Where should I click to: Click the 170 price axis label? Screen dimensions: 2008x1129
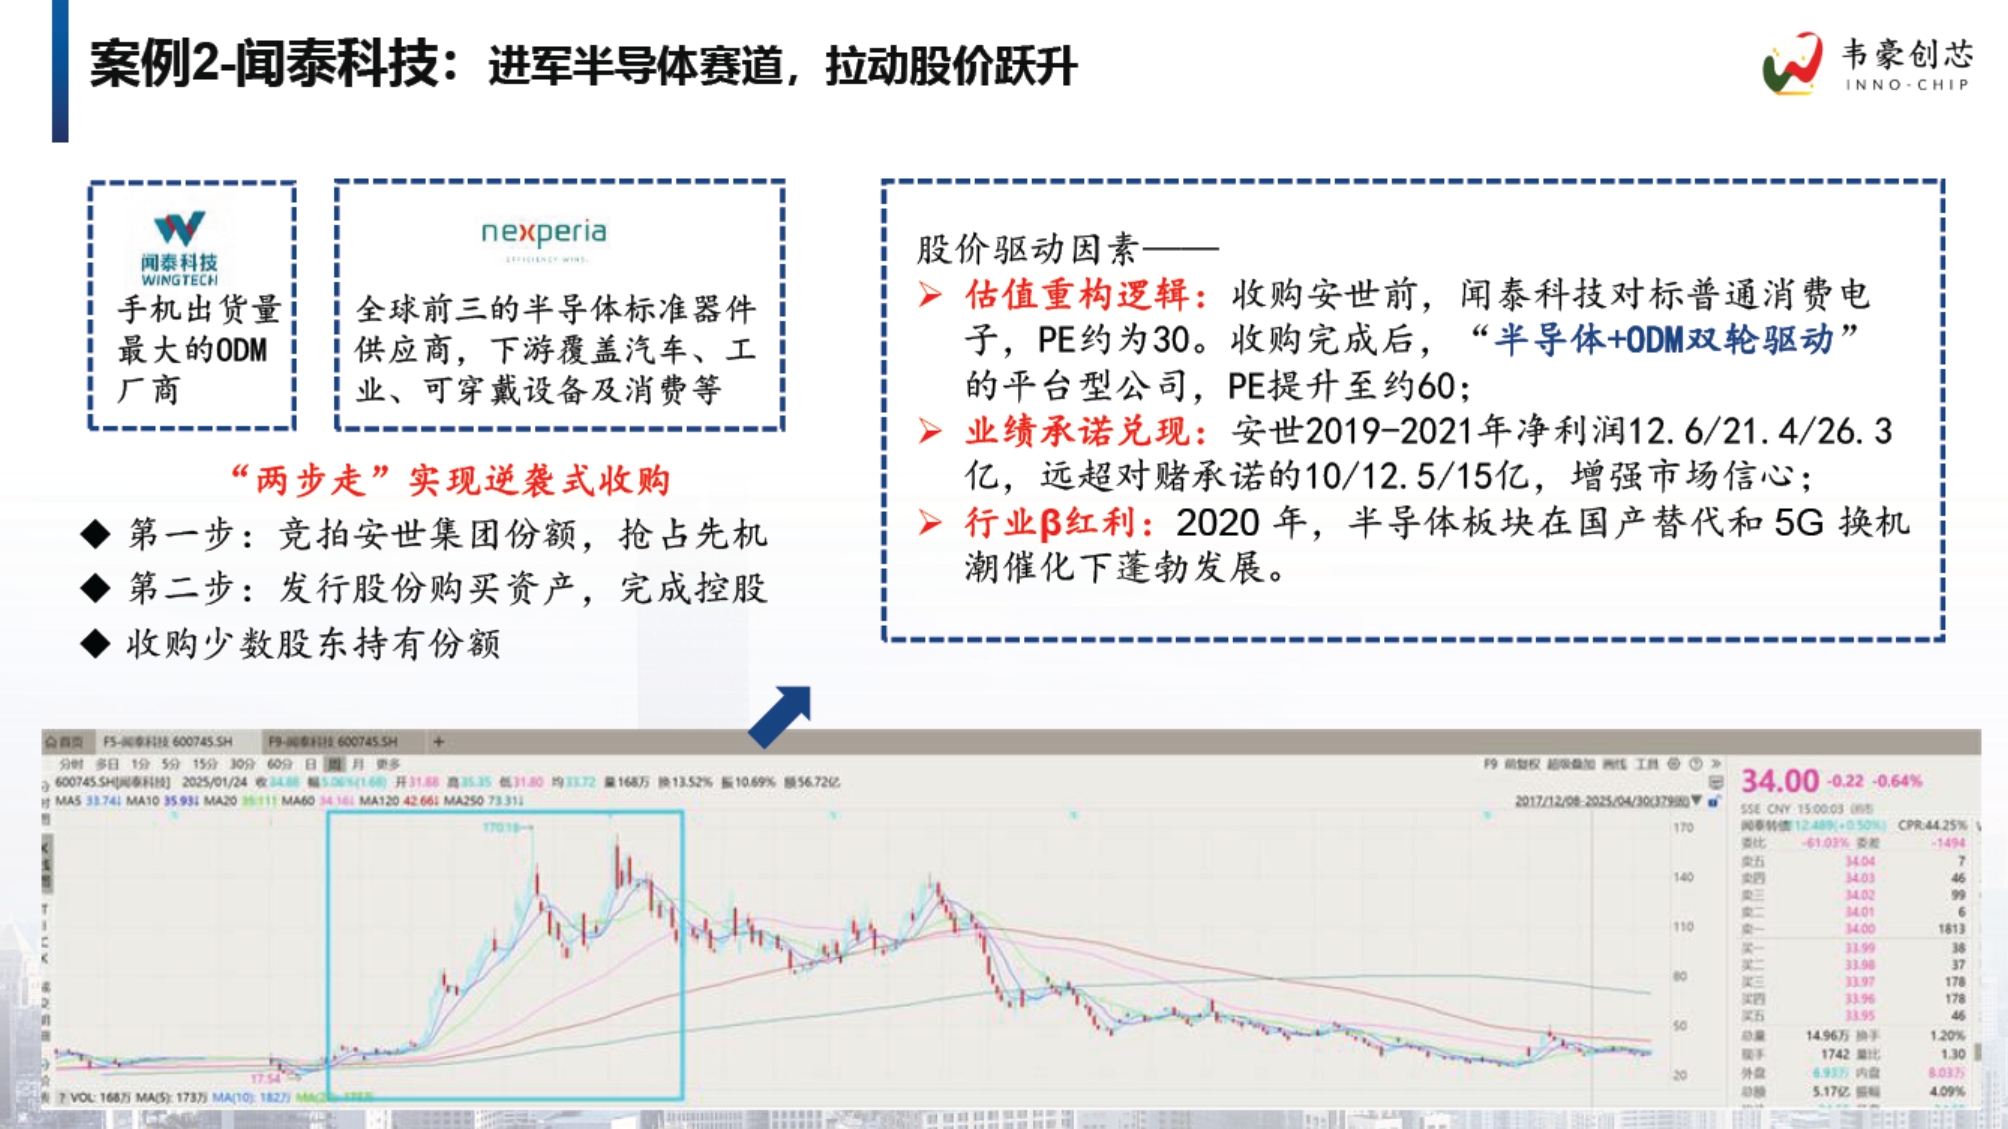[1684, 827]
